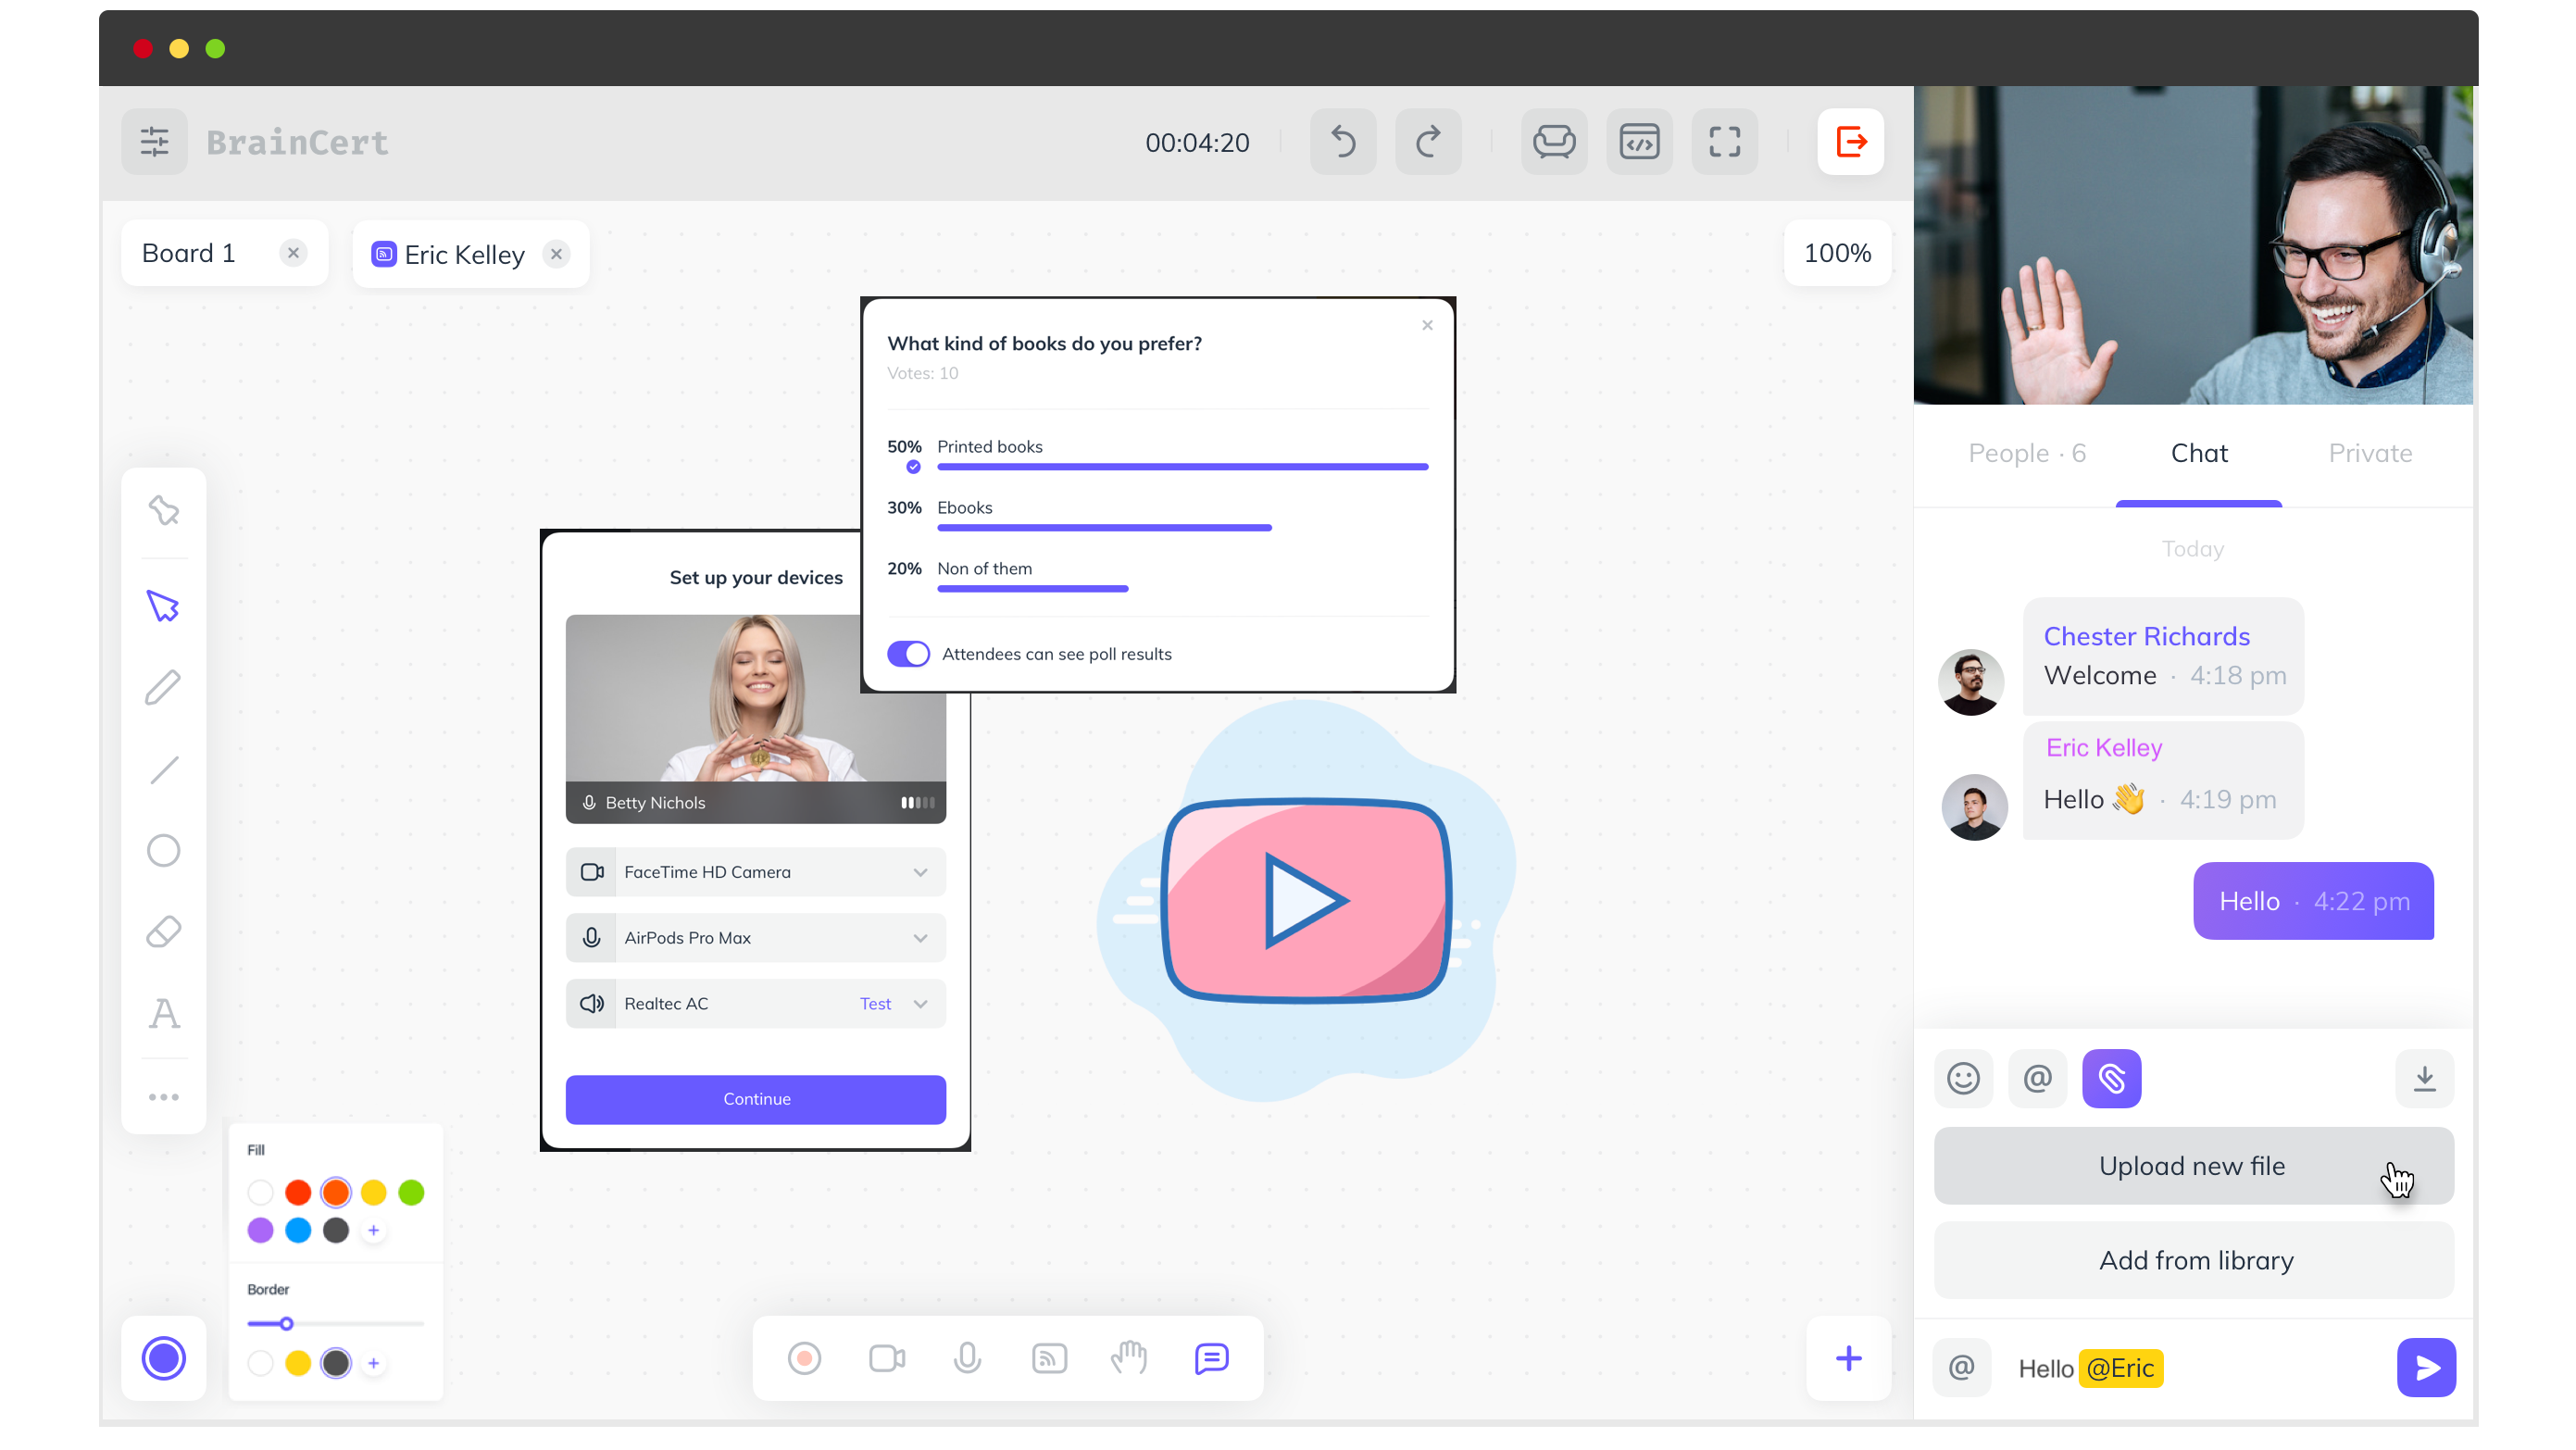Mute the microphone in the bottom toolbar

pos(967,1358)
